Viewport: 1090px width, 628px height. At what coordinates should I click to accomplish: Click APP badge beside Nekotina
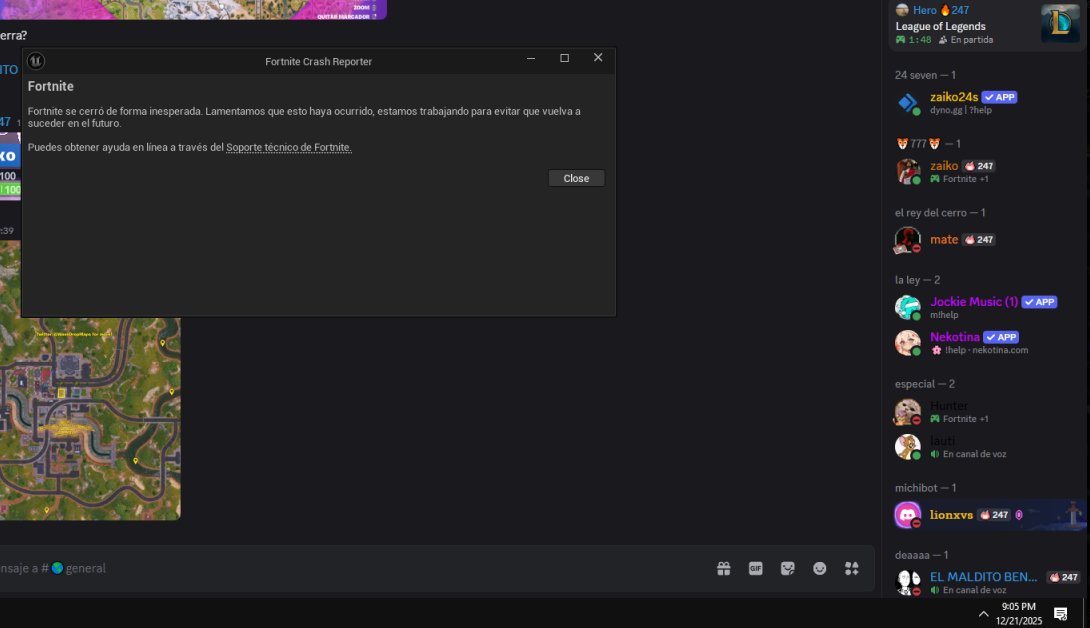[x=1001, y=337]
